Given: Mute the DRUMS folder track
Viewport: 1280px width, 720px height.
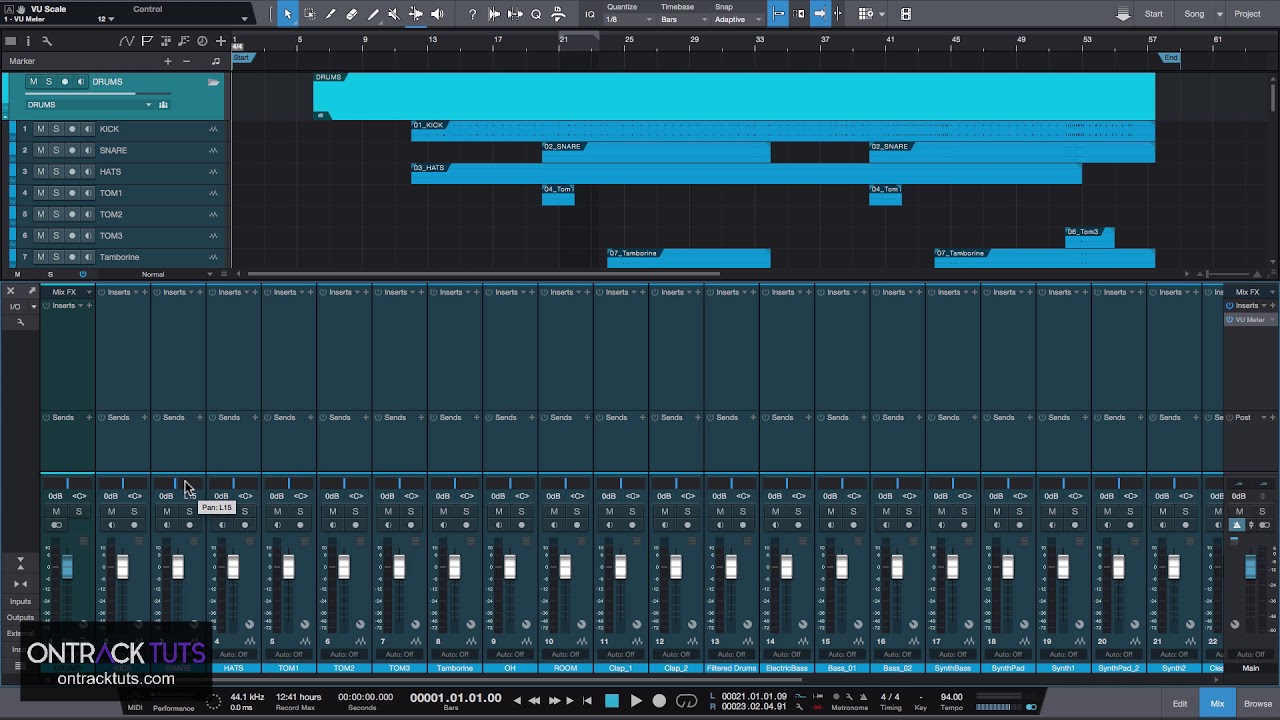Looking at the screenshot, I should tap(33, 82).
